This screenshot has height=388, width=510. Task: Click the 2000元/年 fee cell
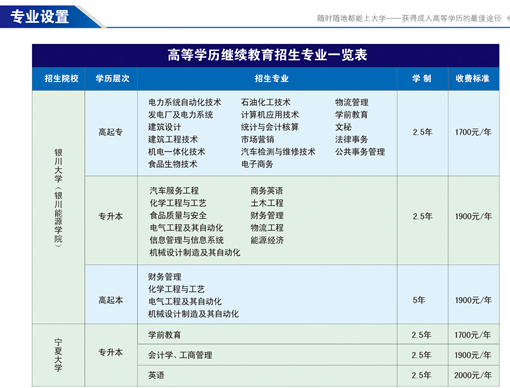473,375
